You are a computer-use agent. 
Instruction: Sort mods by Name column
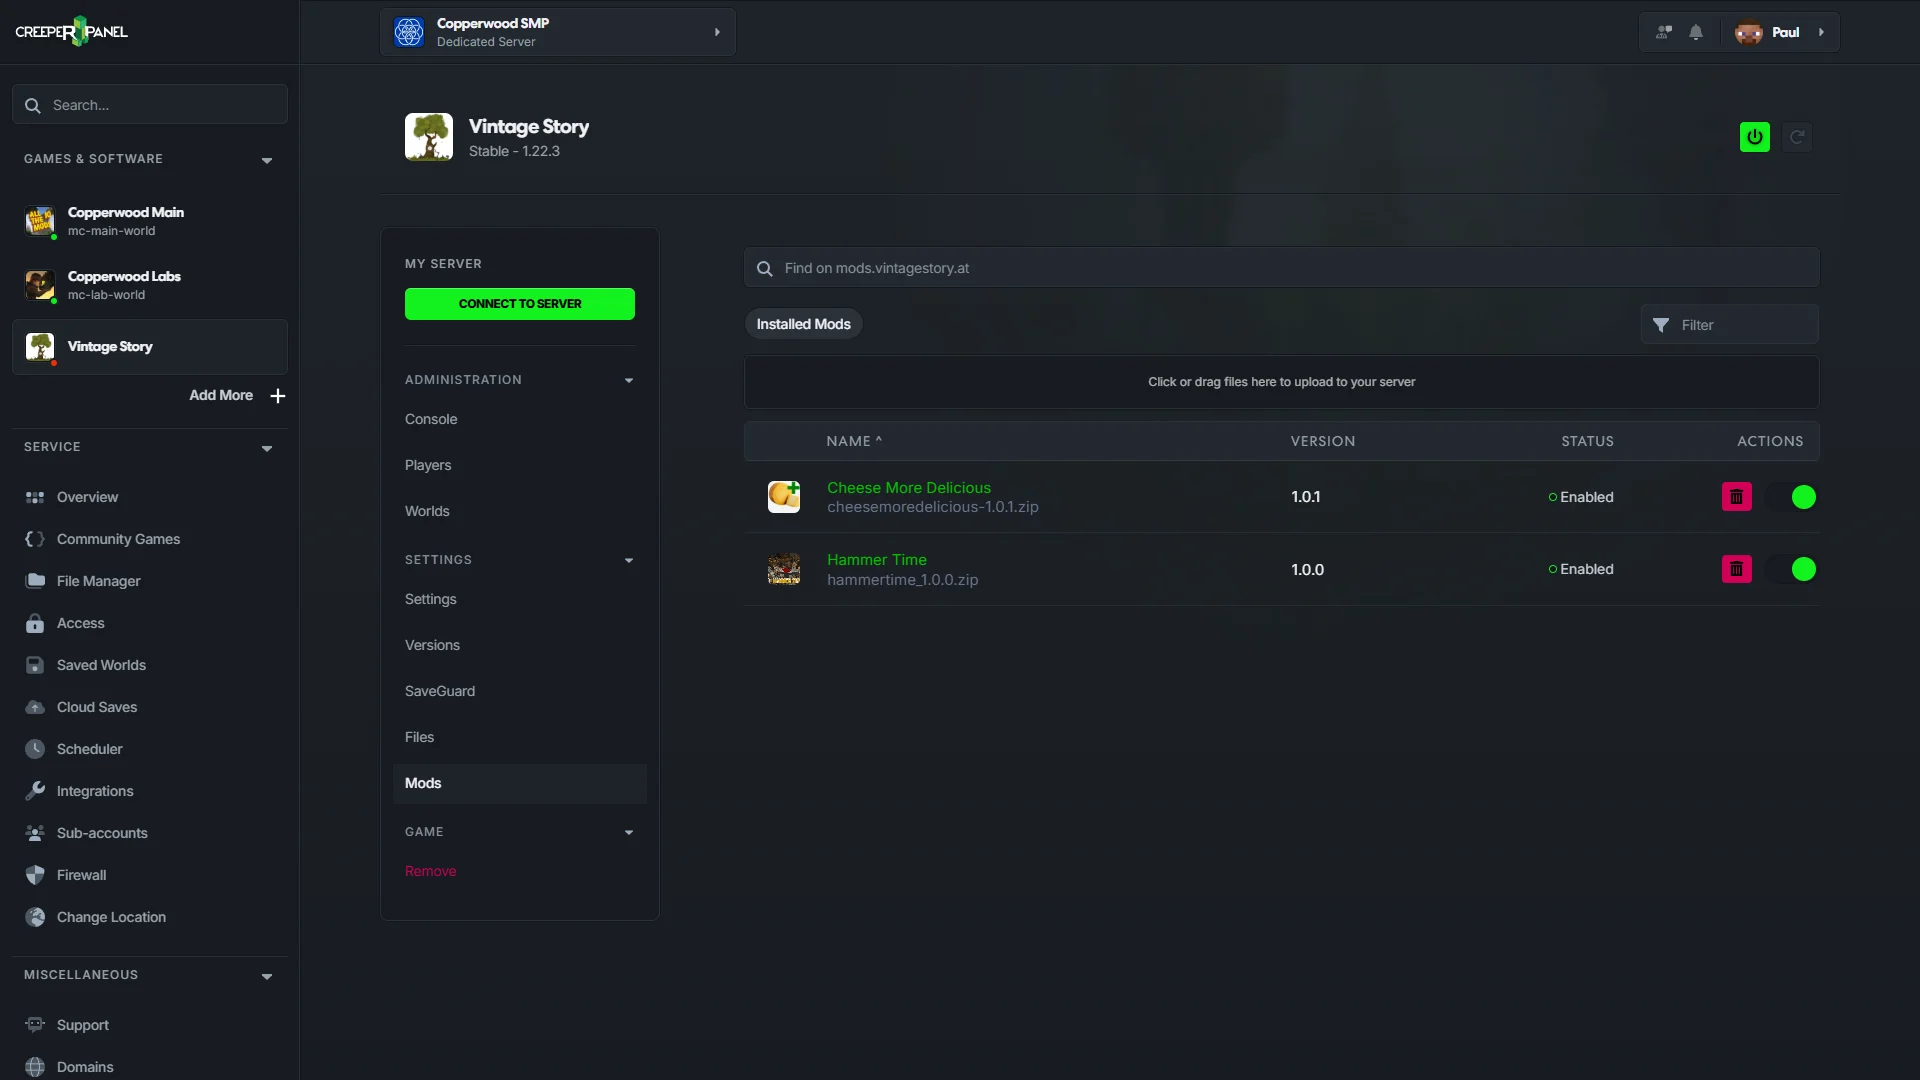(854, 441)
